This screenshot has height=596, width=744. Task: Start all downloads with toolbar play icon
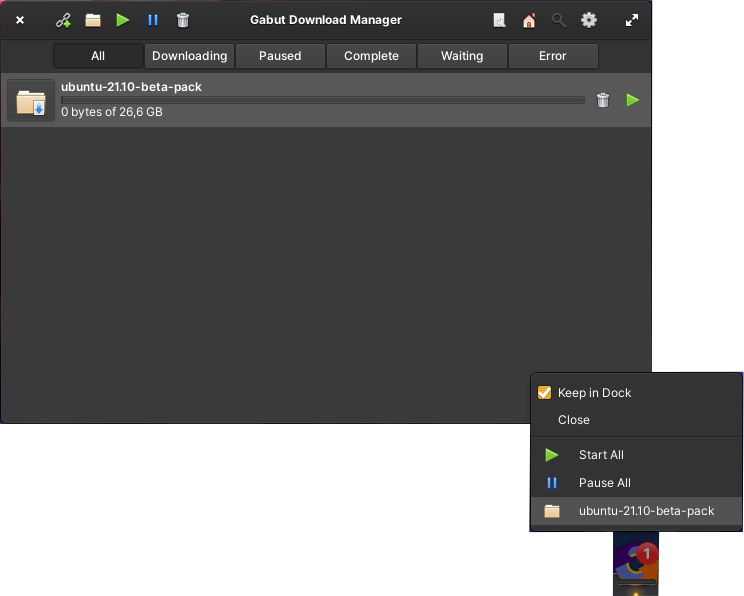(x=122, y=20)
